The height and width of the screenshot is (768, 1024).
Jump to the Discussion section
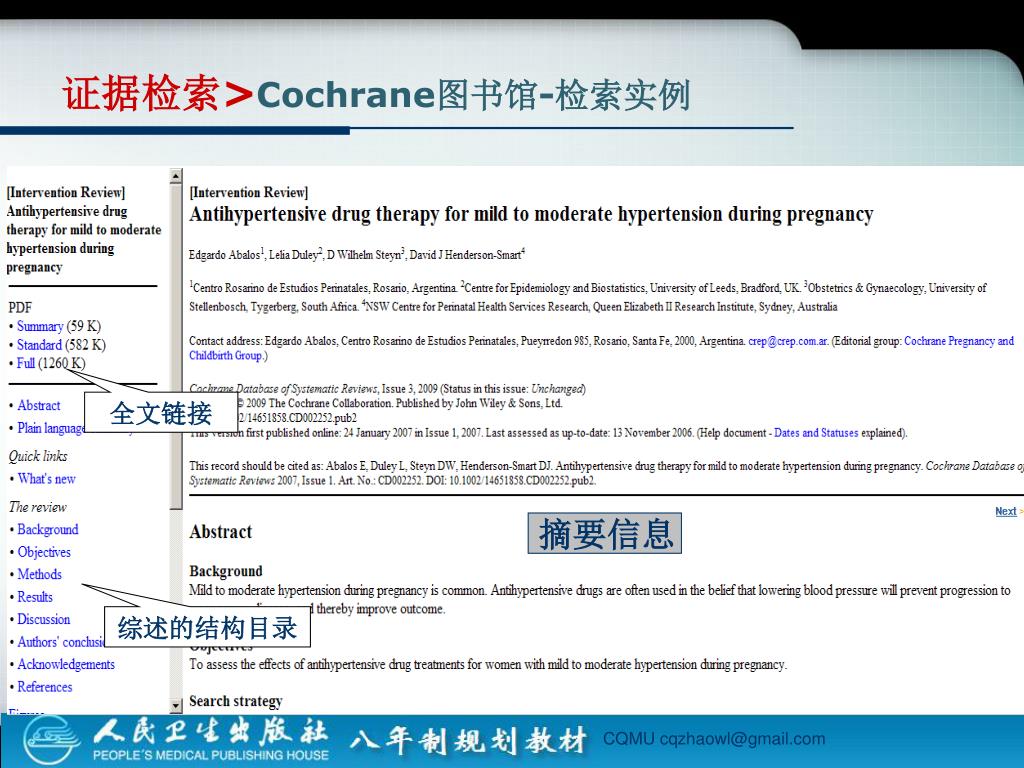pos(43,619)
